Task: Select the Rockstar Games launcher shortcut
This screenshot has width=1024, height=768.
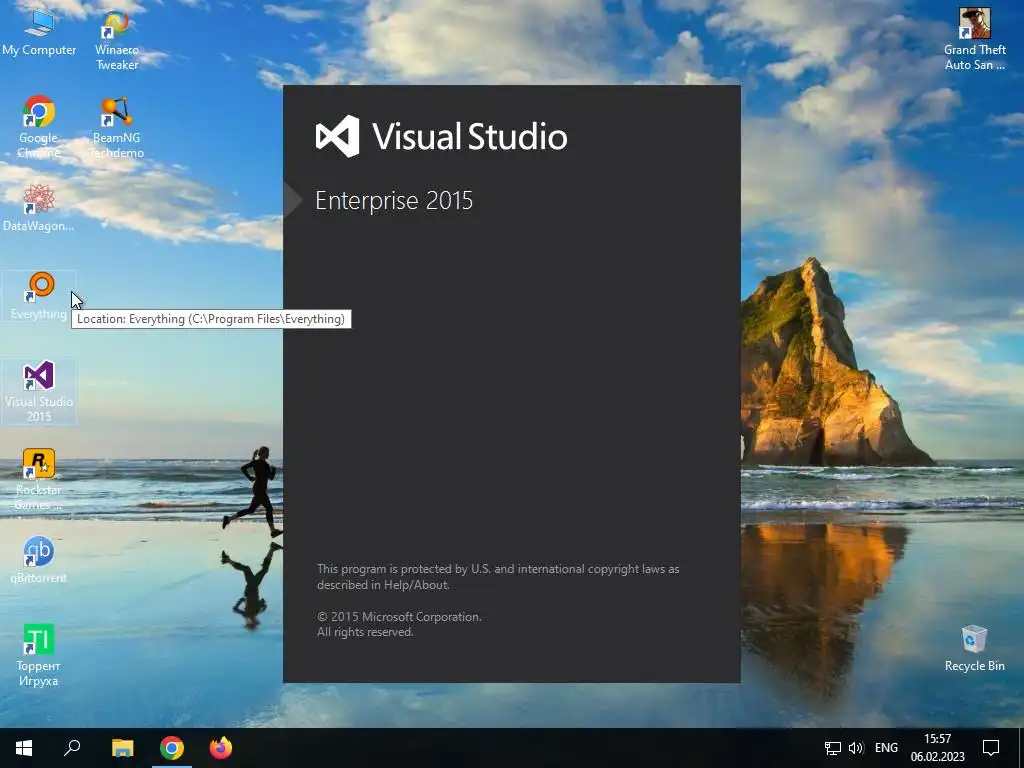Action: coord(39,479)
